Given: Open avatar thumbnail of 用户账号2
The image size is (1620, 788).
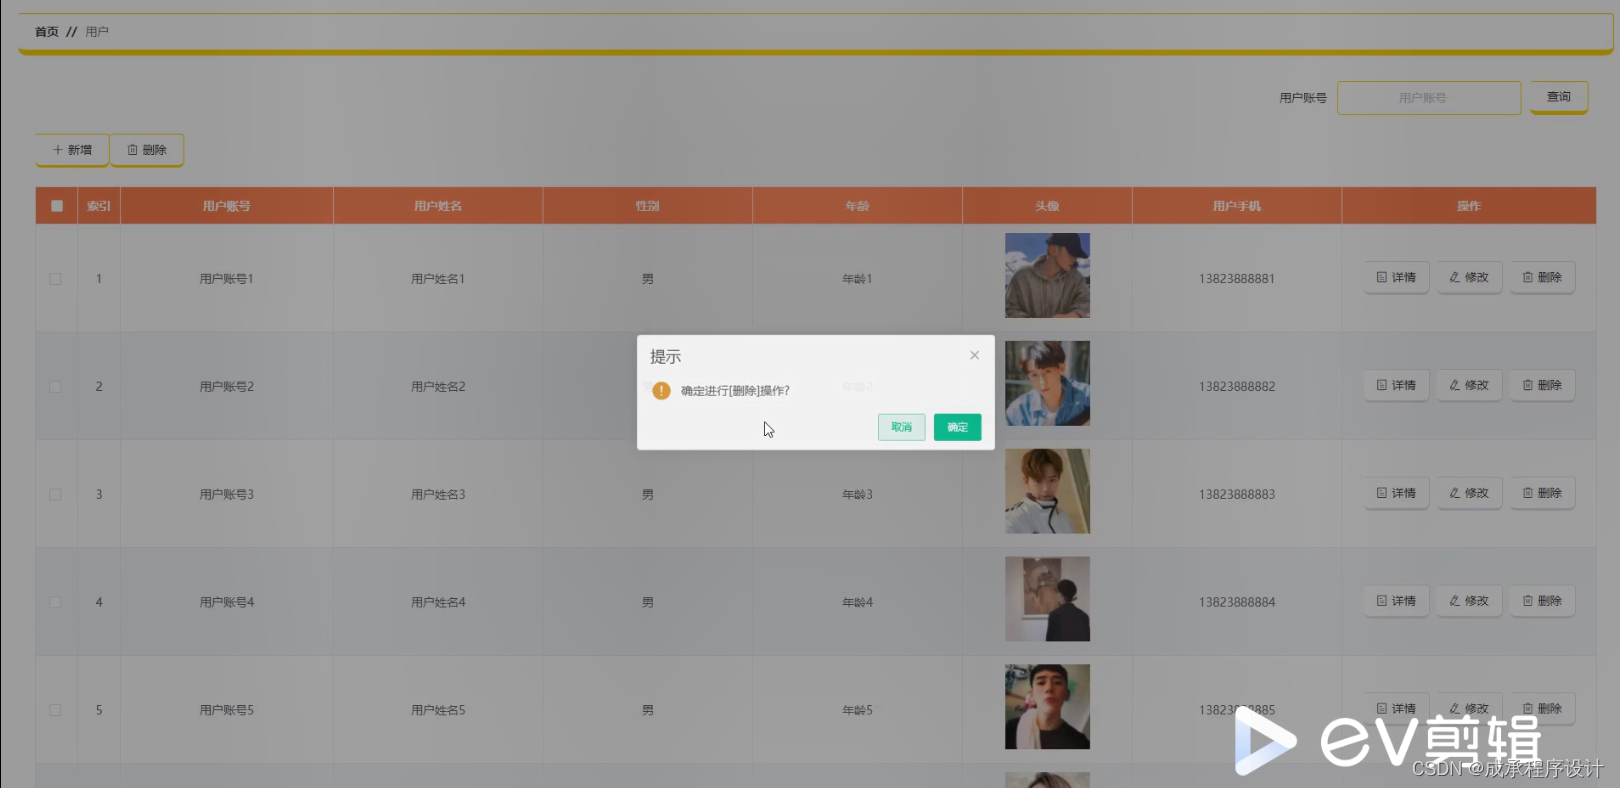Looking at the screenshot, I should [x=1047, y=383].
